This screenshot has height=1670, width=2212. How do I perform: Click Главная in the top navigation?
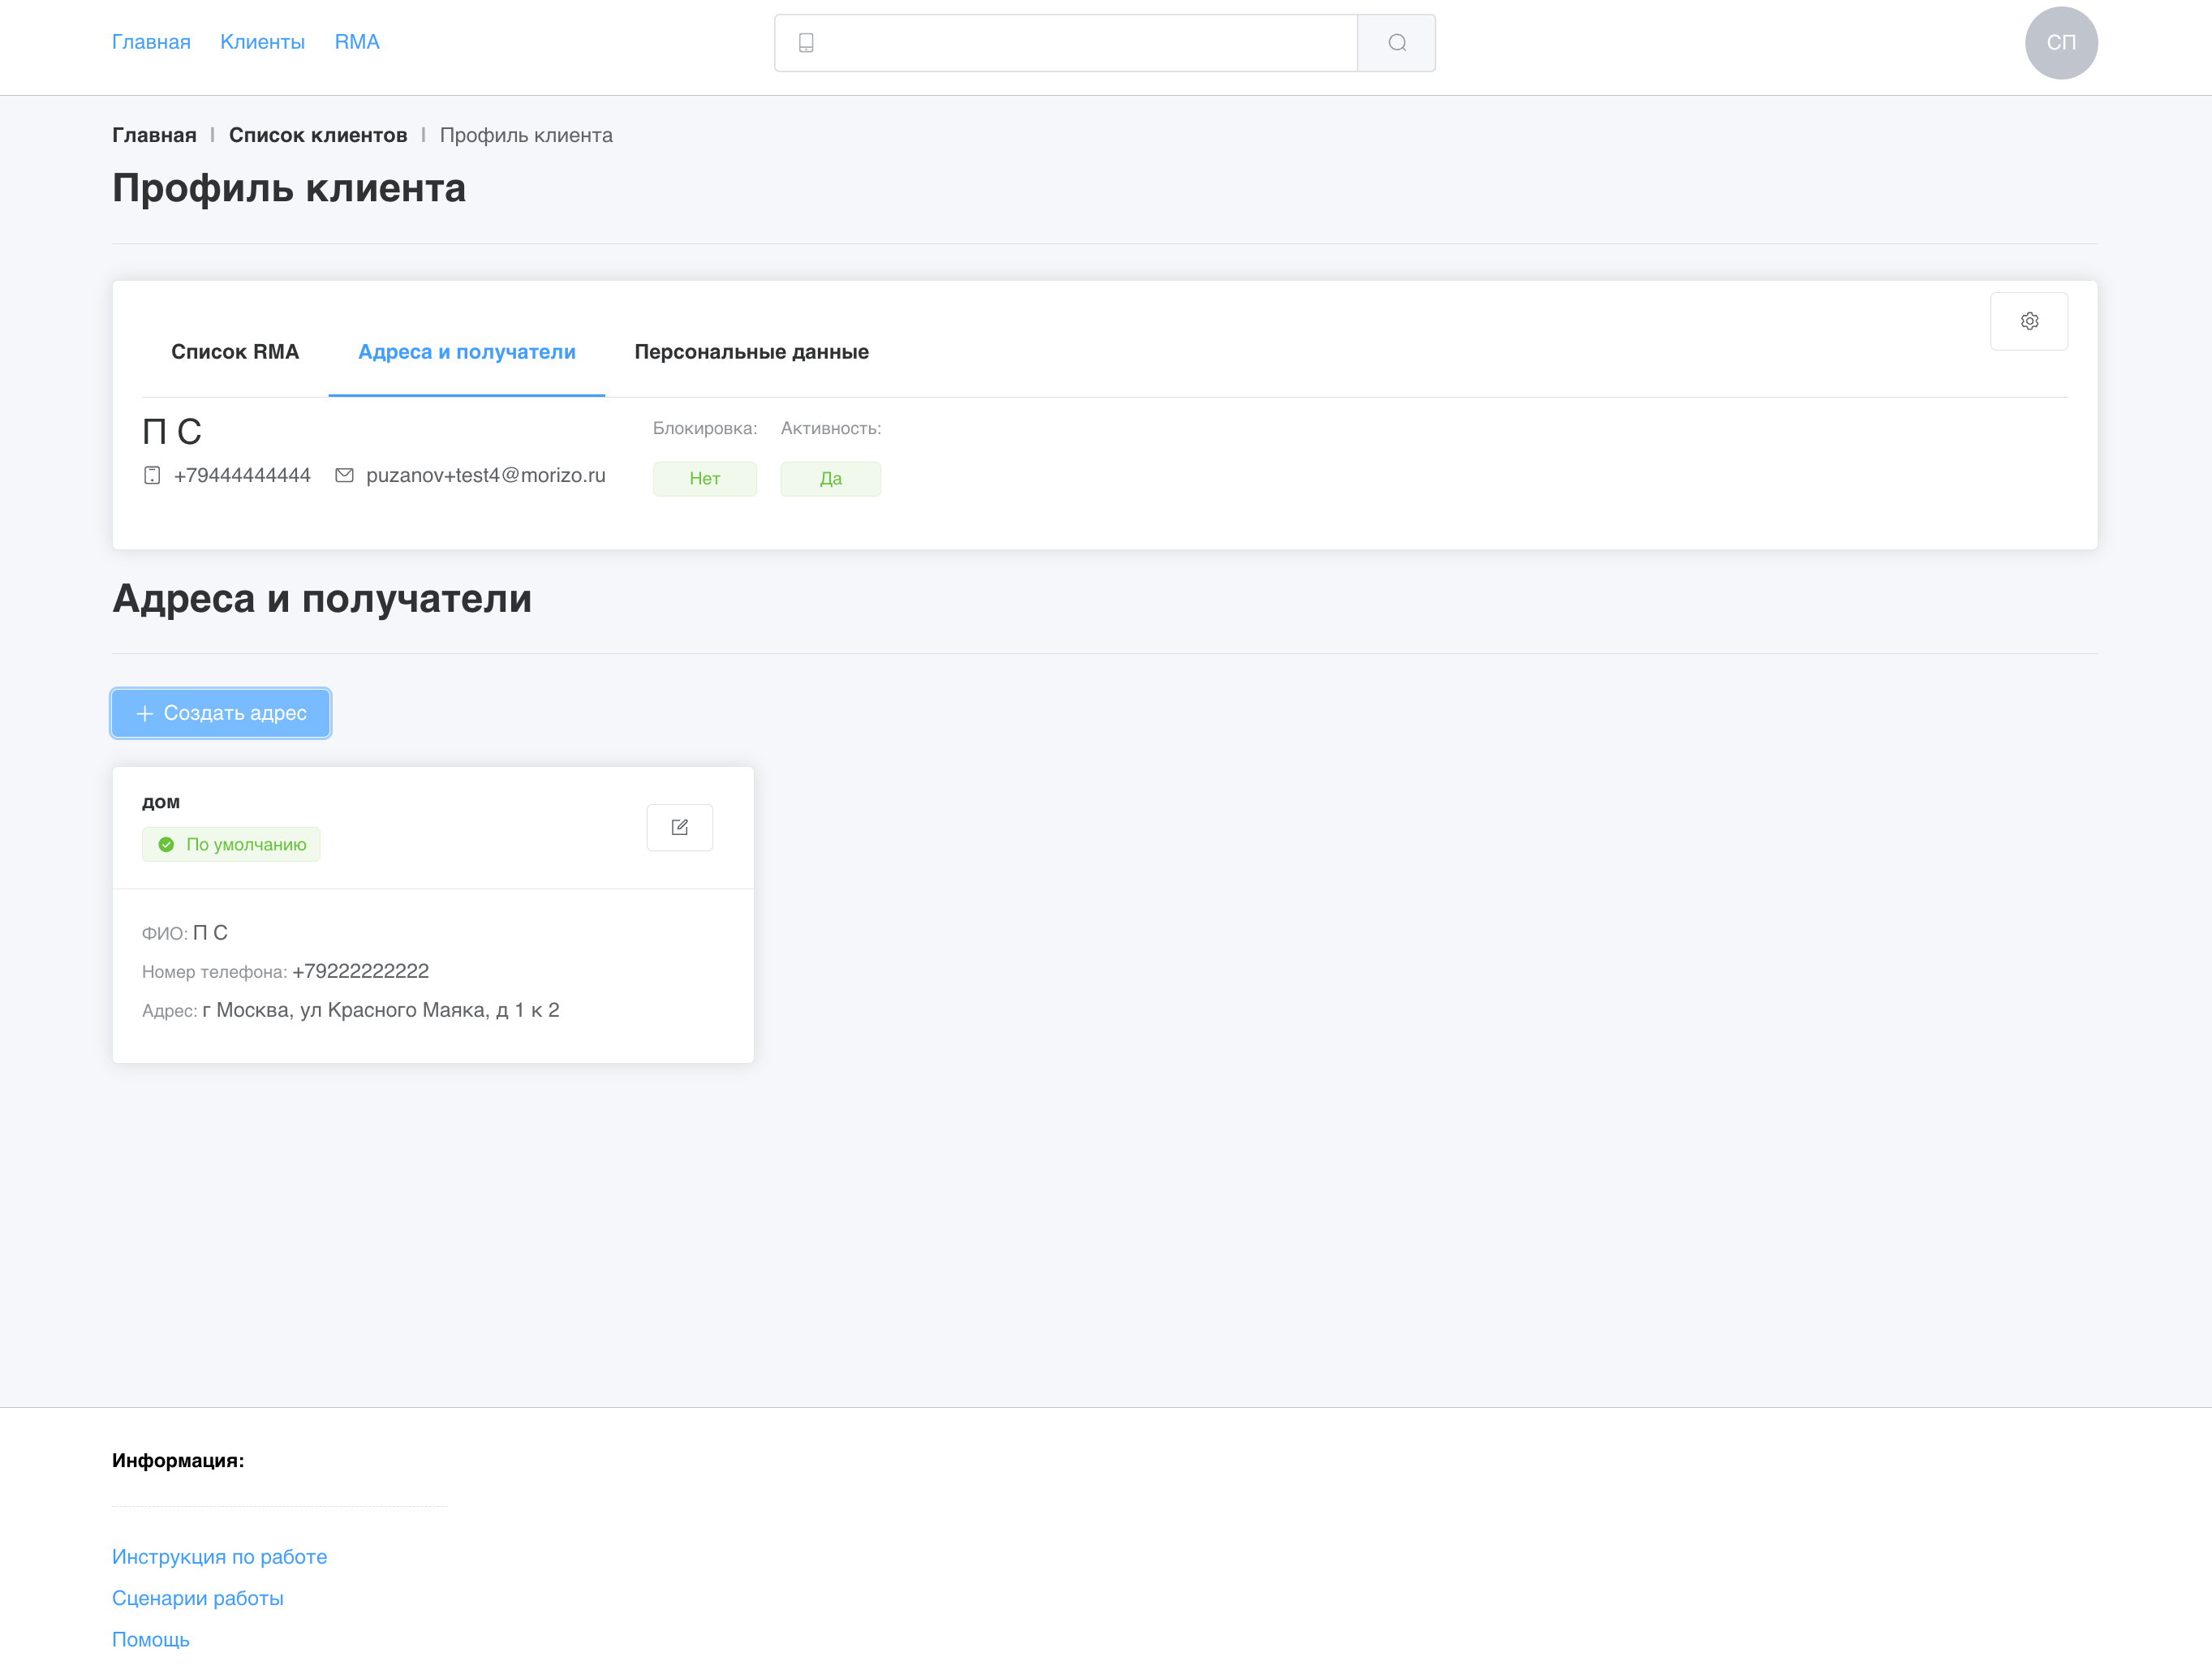151,42
